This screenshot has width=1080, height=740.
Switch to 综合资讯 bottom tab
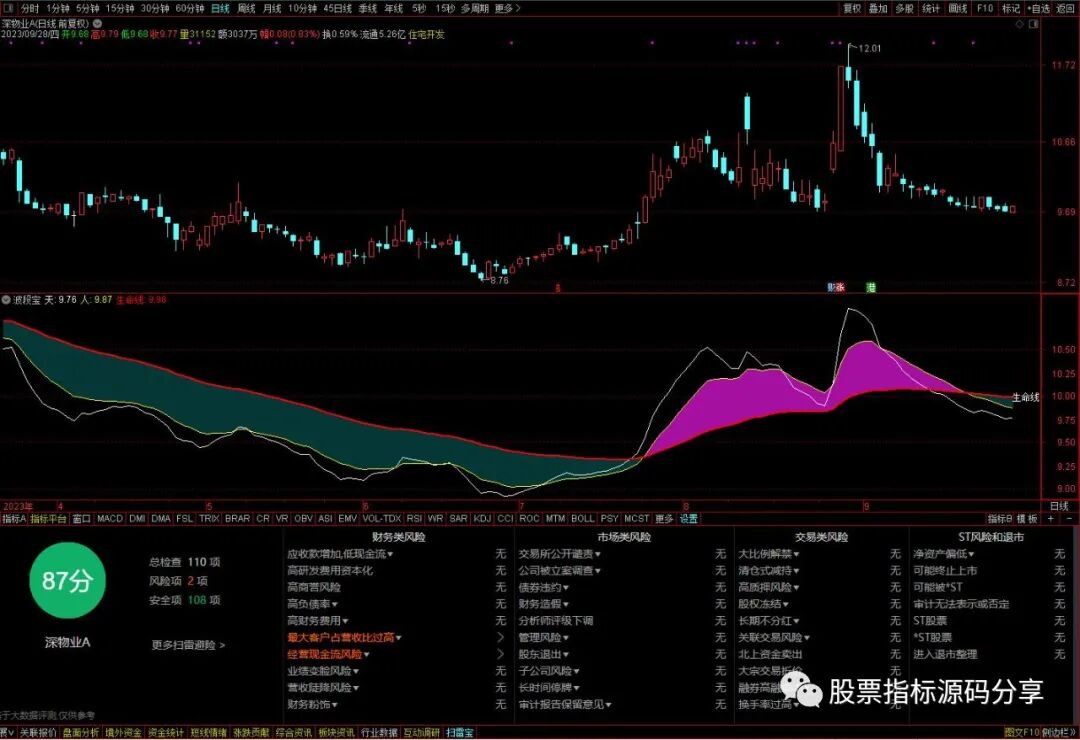pyautogui.click(x=294, y=733)
